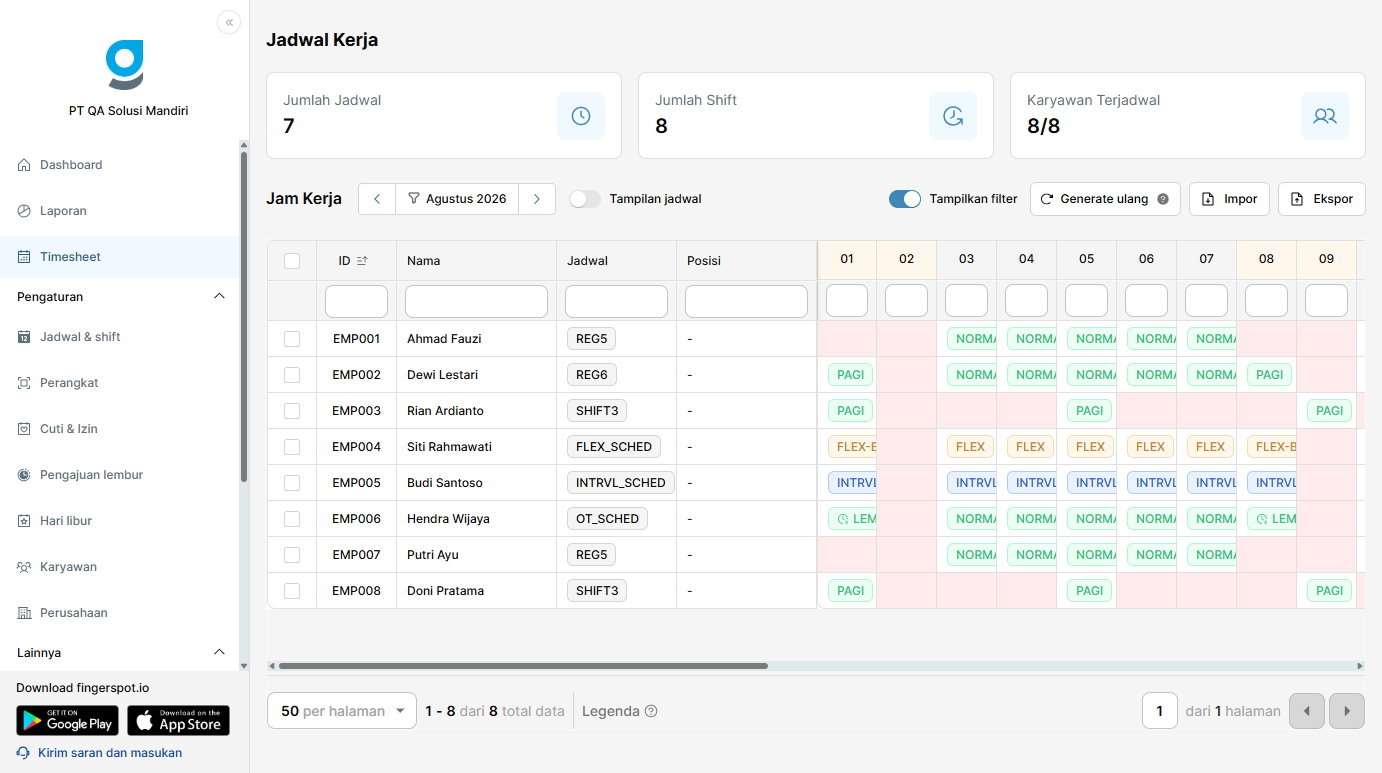1382x773 pixels.
Task: Click the Kirim saran dan masukan link
Action: 99,753
